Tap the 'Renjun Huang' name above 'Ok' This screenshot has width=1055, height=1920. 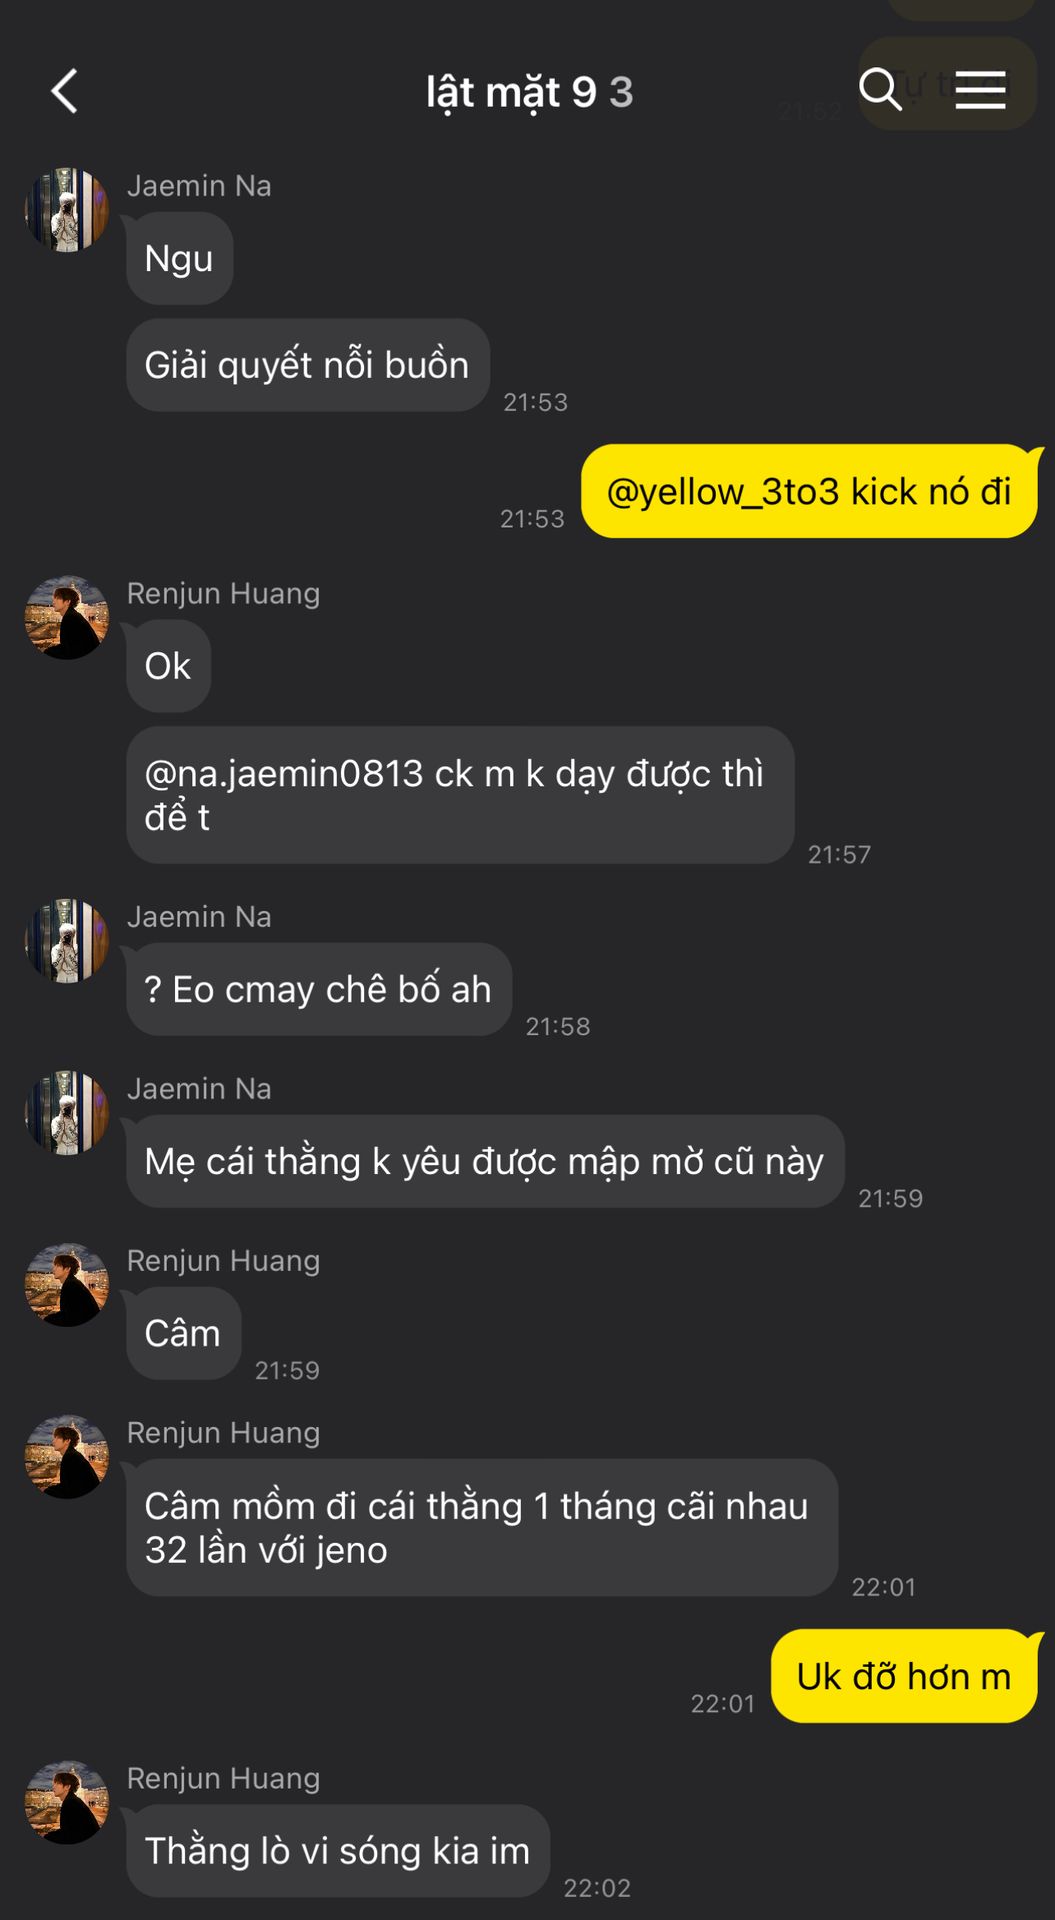click(223, 593)
